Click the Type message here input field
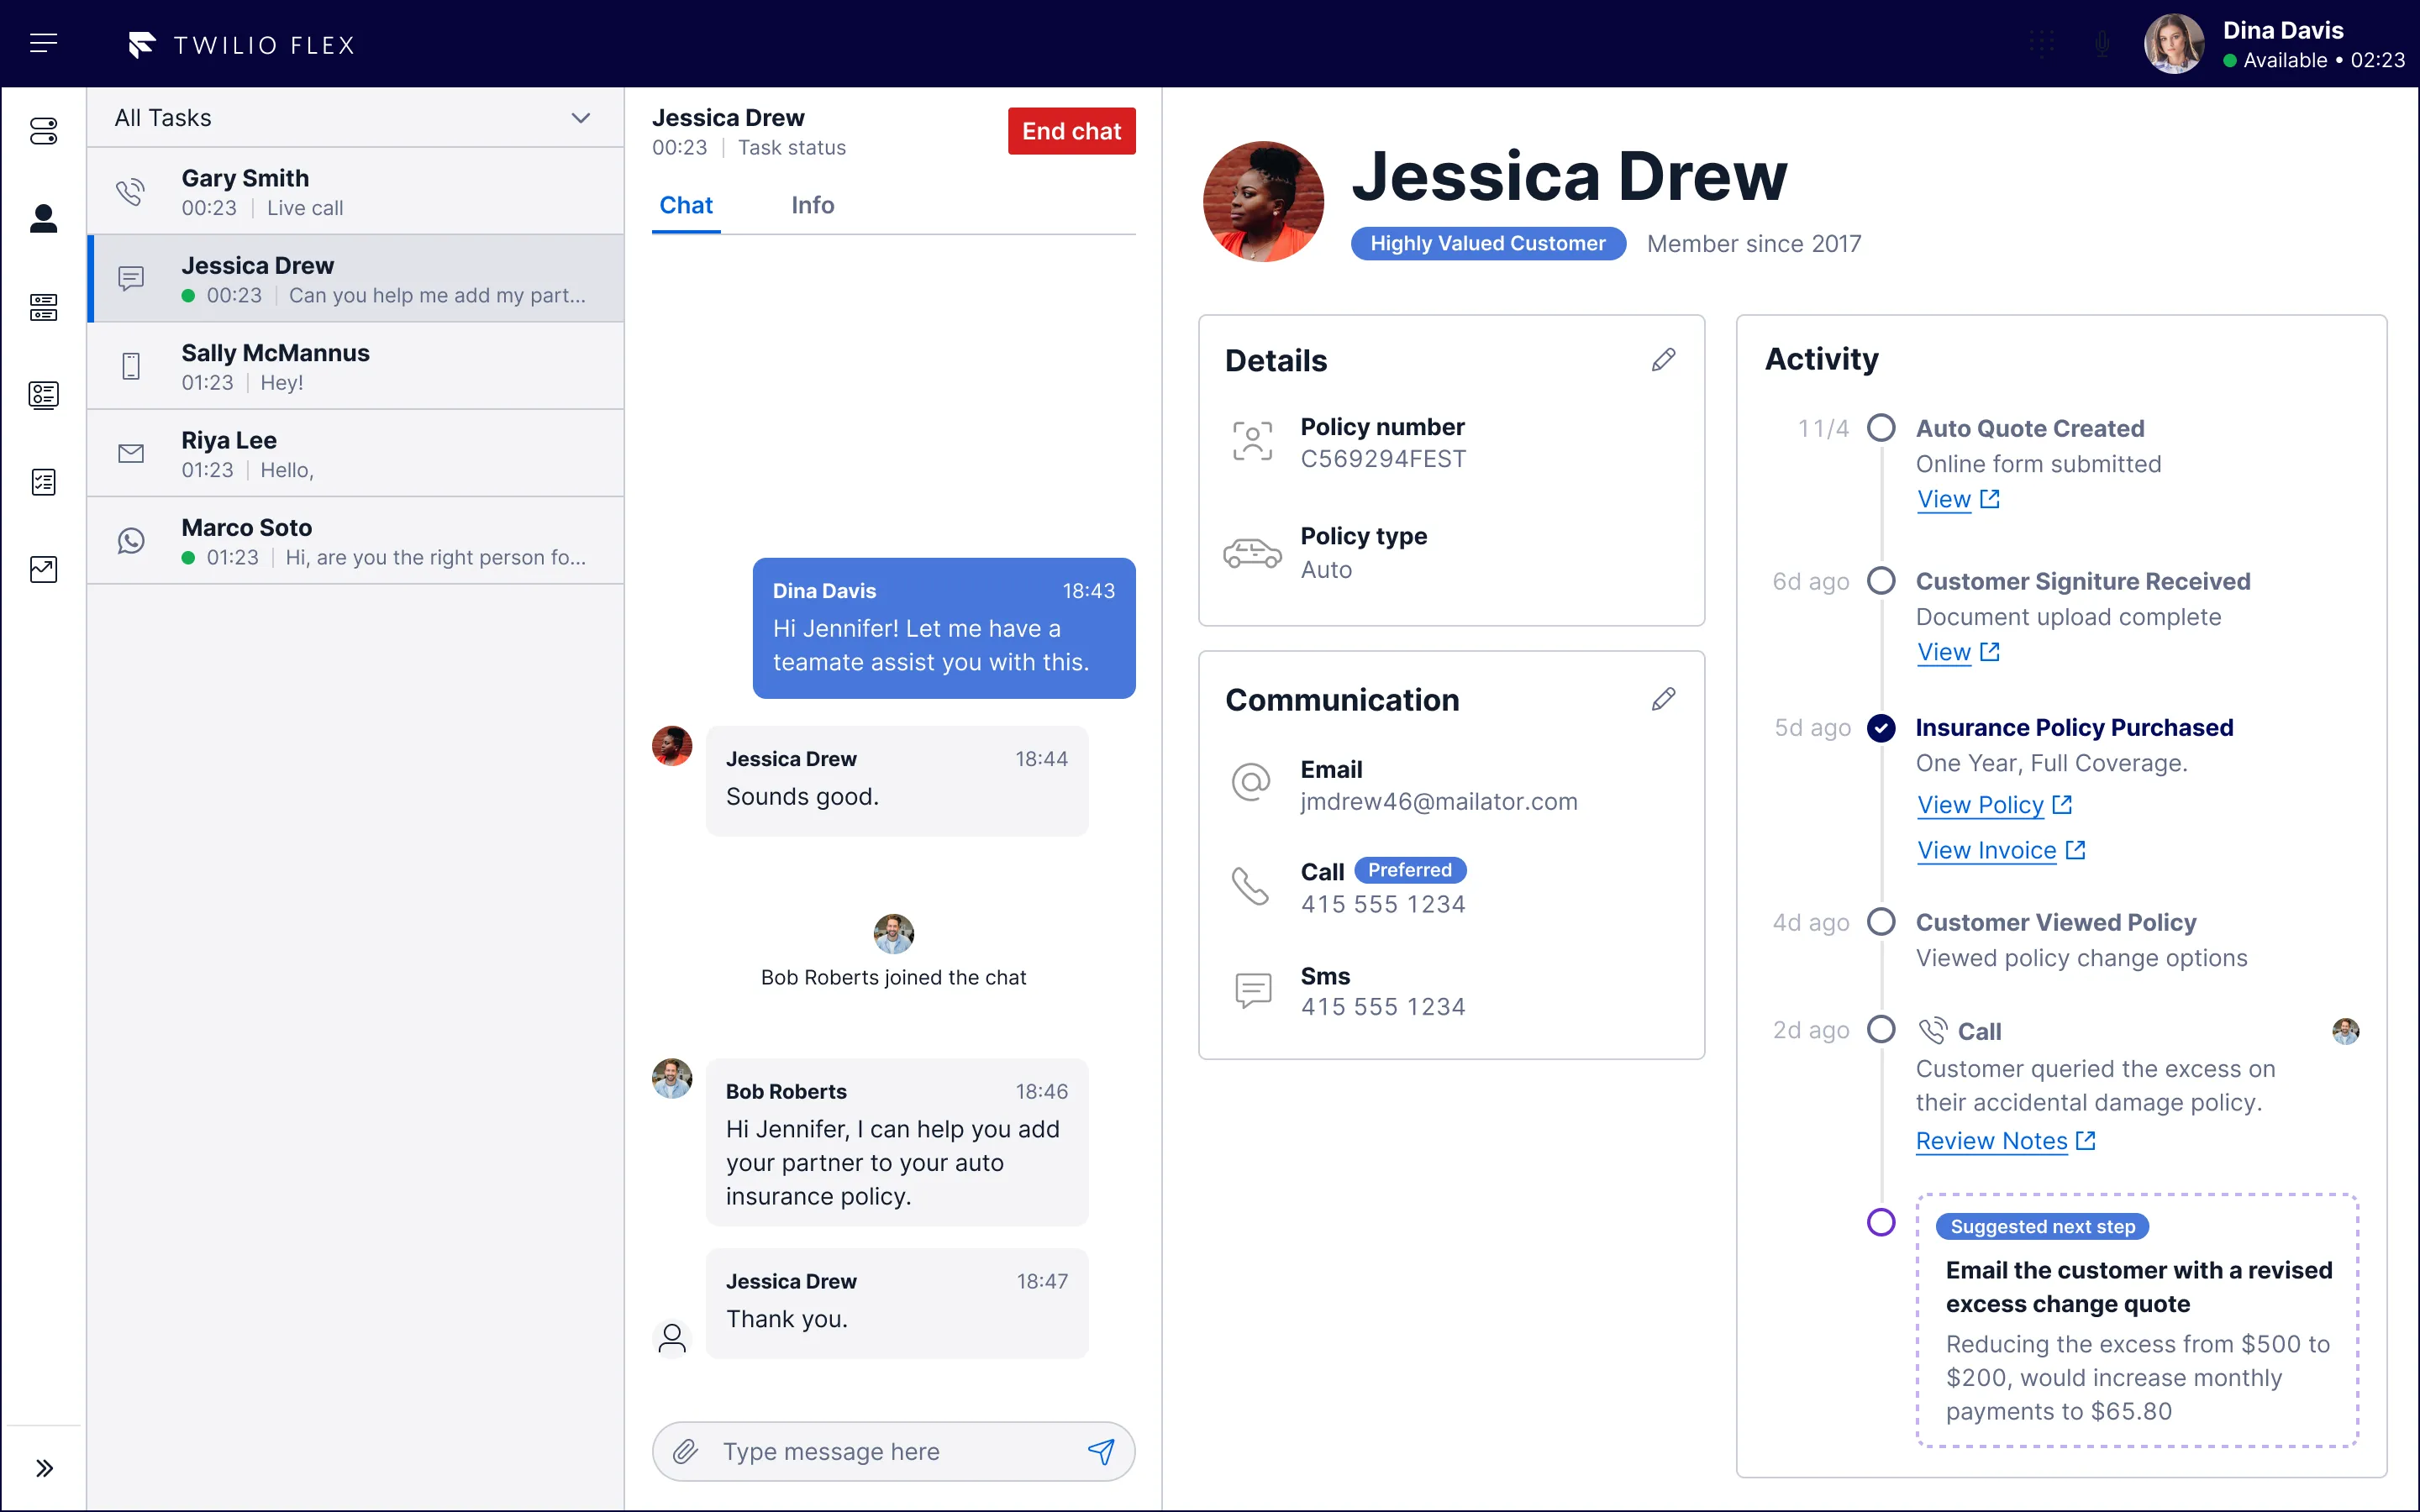Viewport: 2420px width, 1512px height. point(892,1449)
